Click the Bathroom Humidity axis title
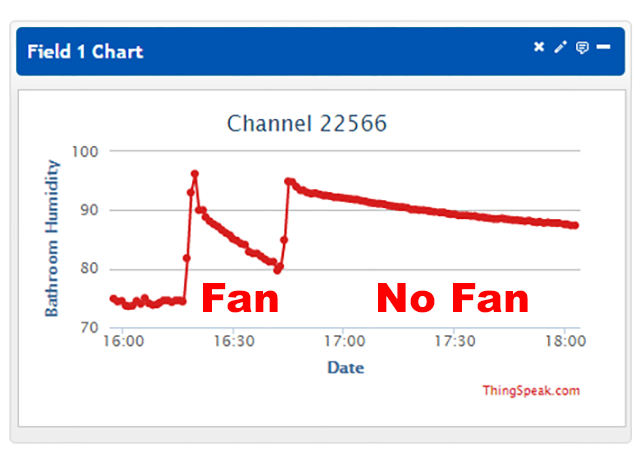Screen dimensions: 640x464 pos(52,238)
